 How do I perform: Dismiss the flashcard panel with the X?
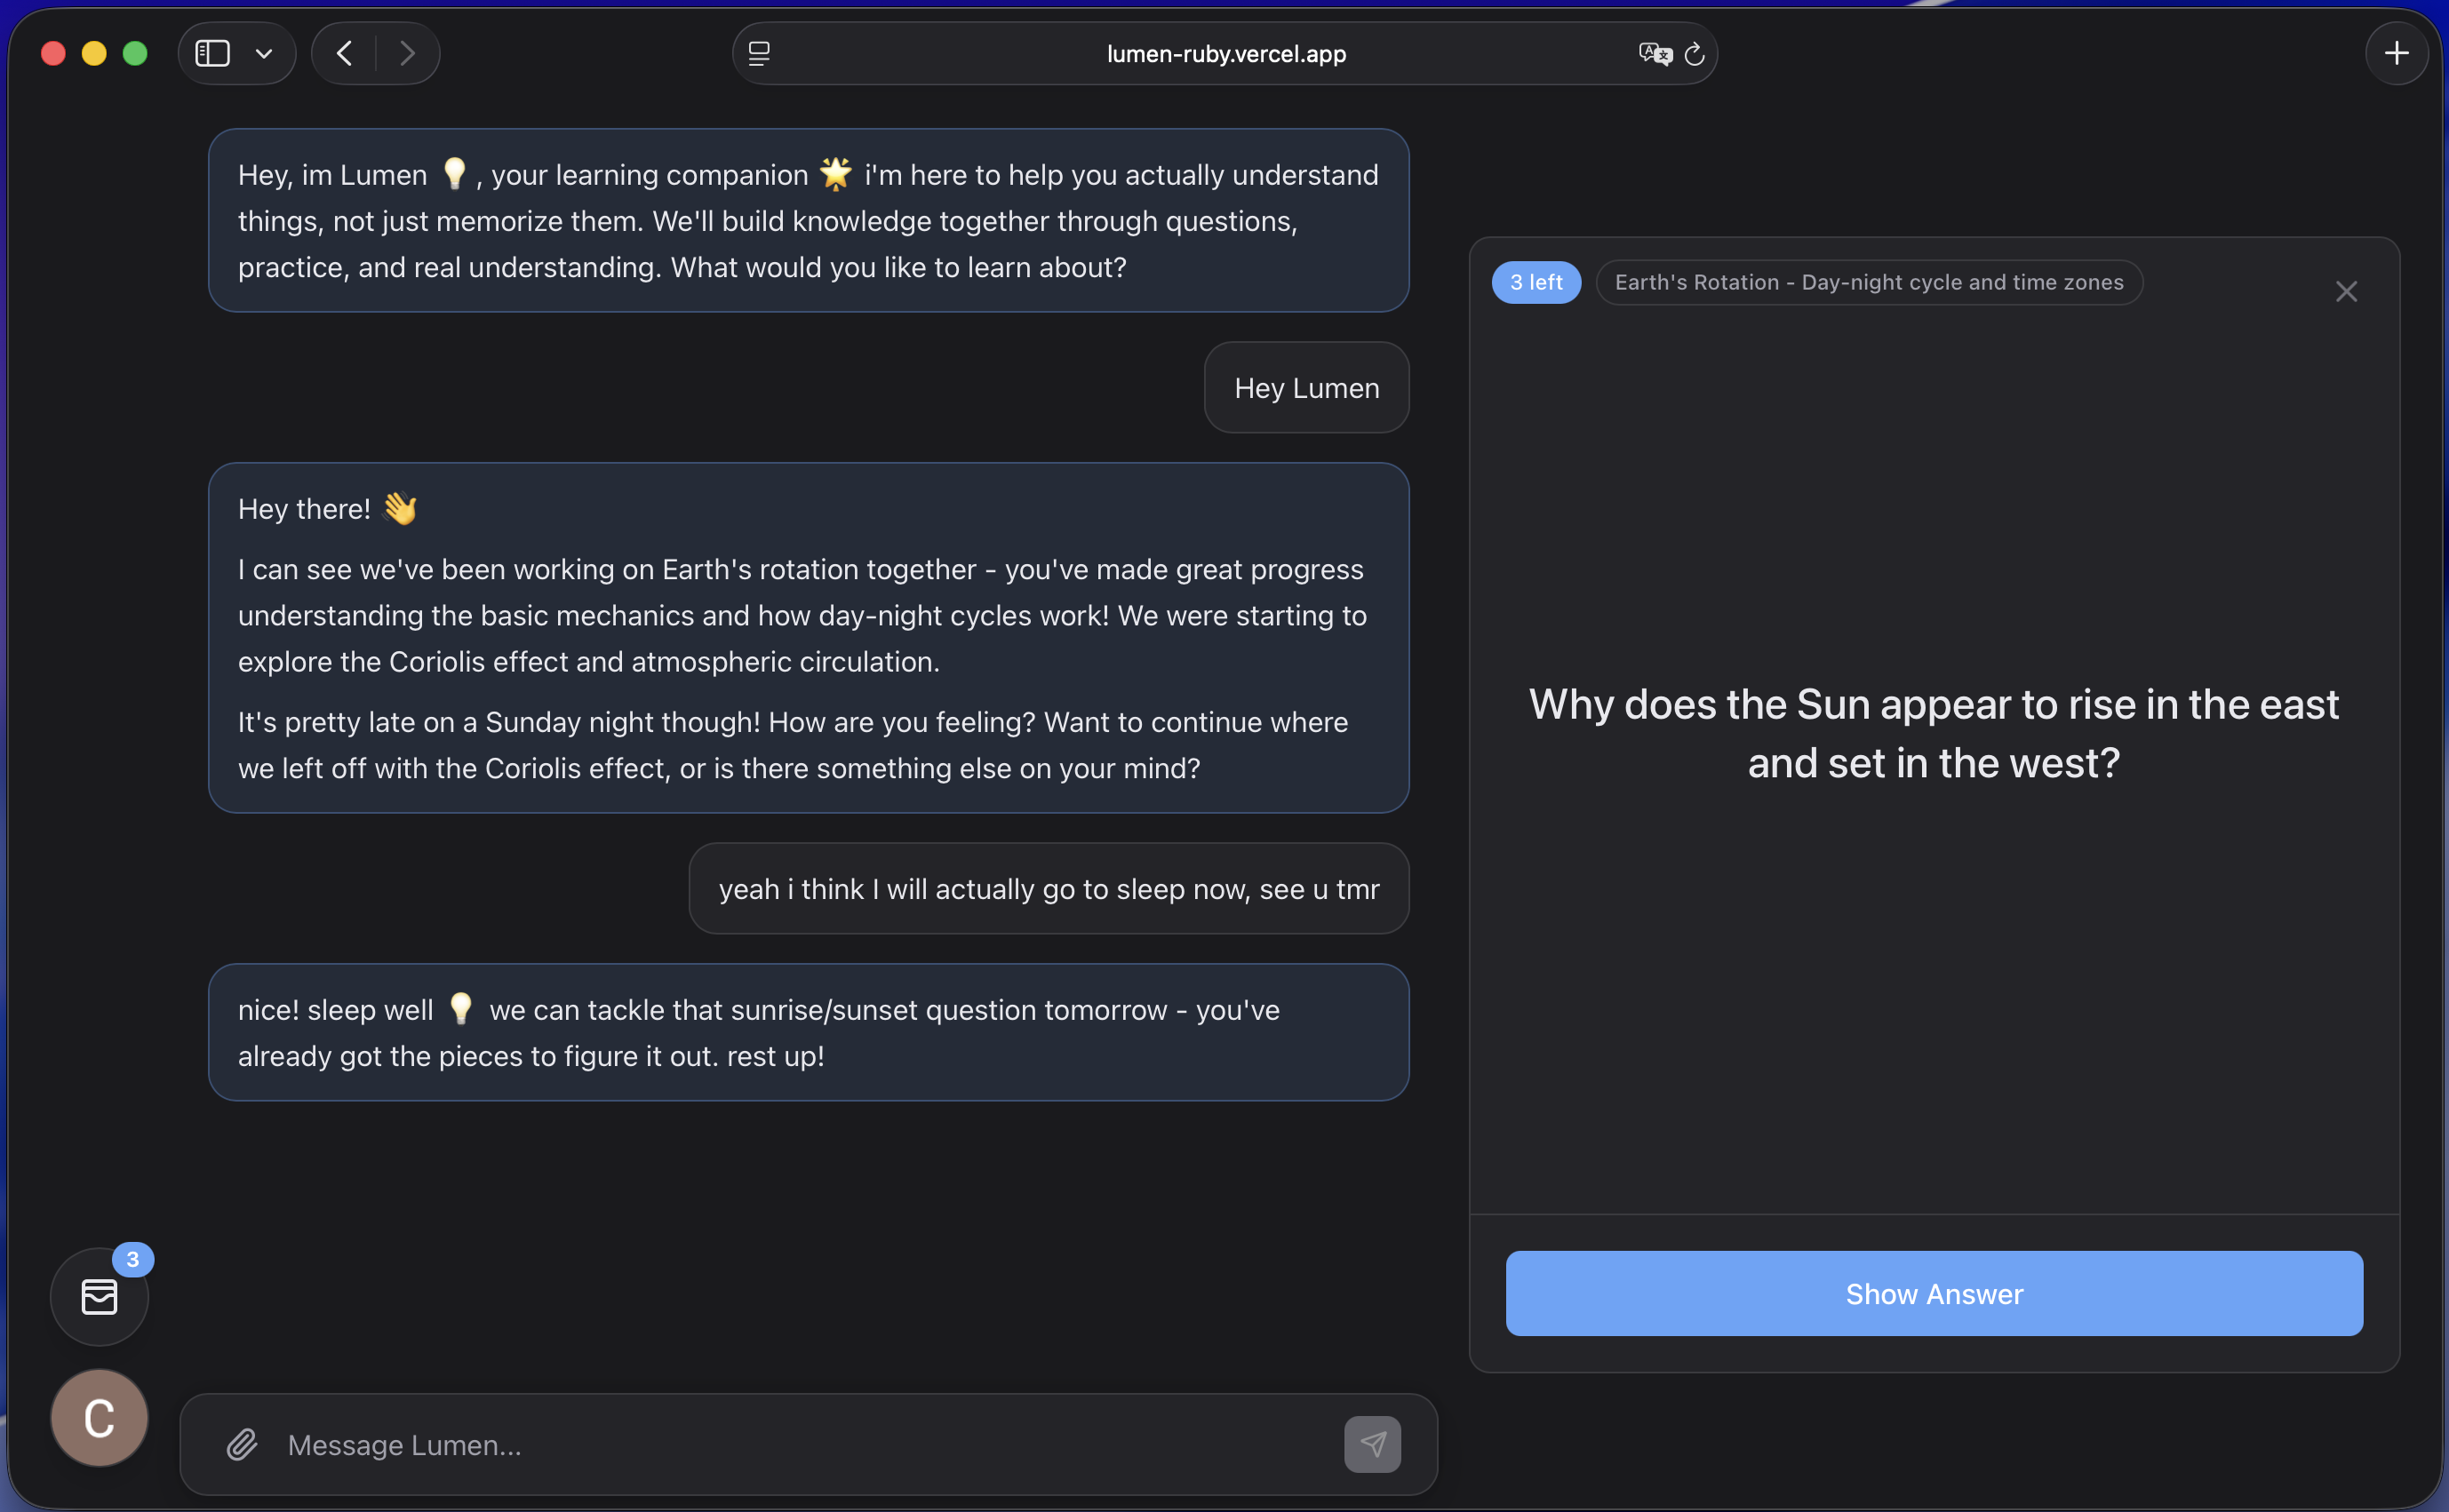point(2346,291)
